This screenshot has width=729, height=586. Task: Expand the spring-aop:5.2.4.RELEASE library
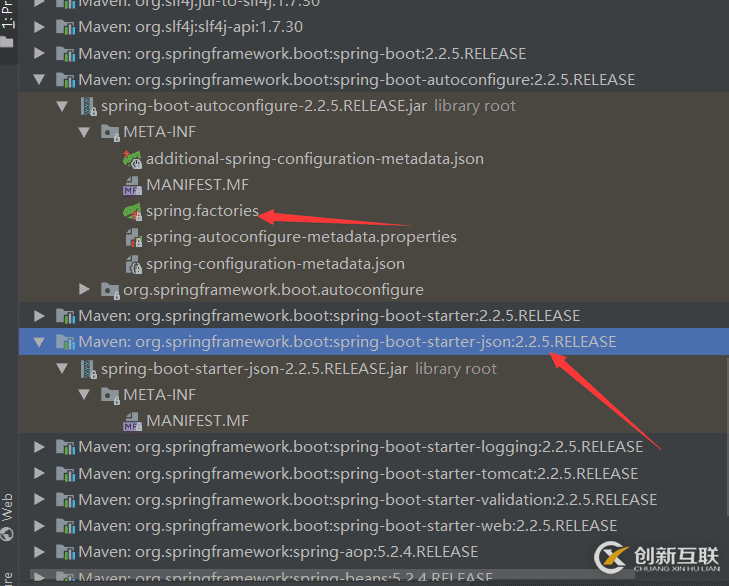(x=40, y=552)
